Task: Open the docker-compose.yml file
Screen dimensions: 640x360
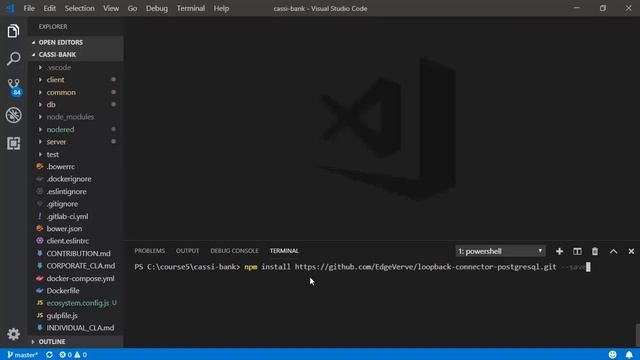Action: [x=76, y=278]
